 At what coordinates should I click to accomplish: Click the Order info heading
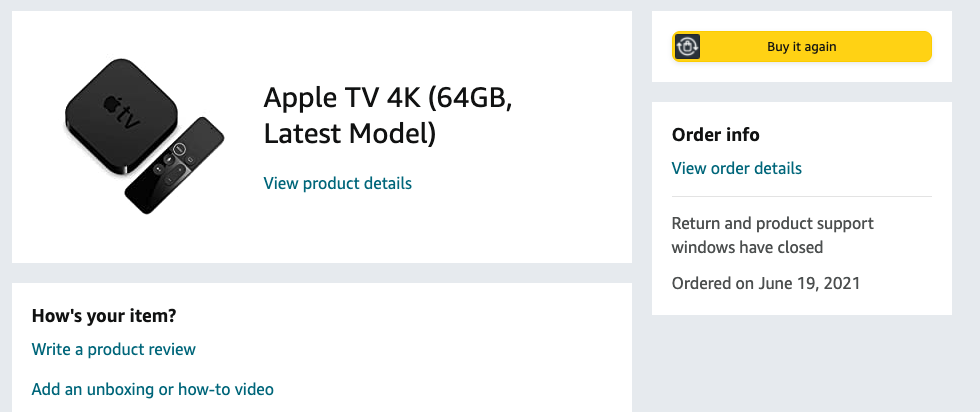tap(716, 134)
